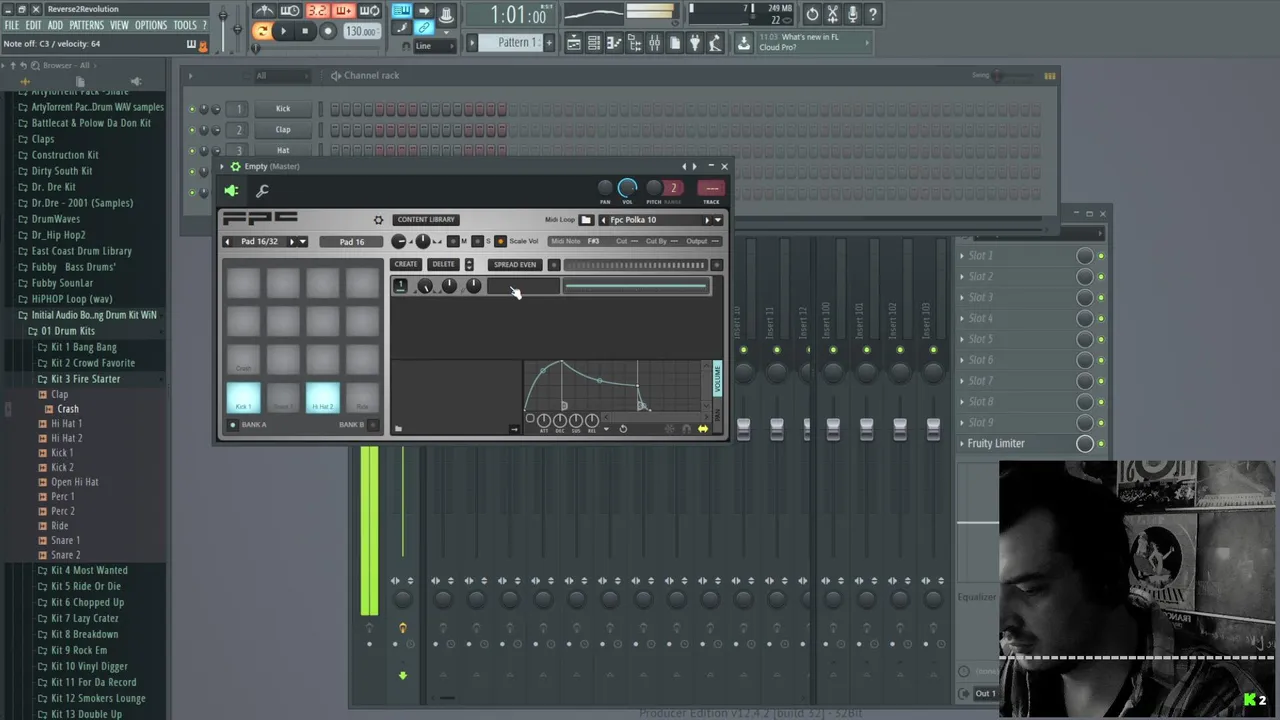Click the plug-shaped plugin picker icon
The image size is (1280, 720).
point(695,43)
